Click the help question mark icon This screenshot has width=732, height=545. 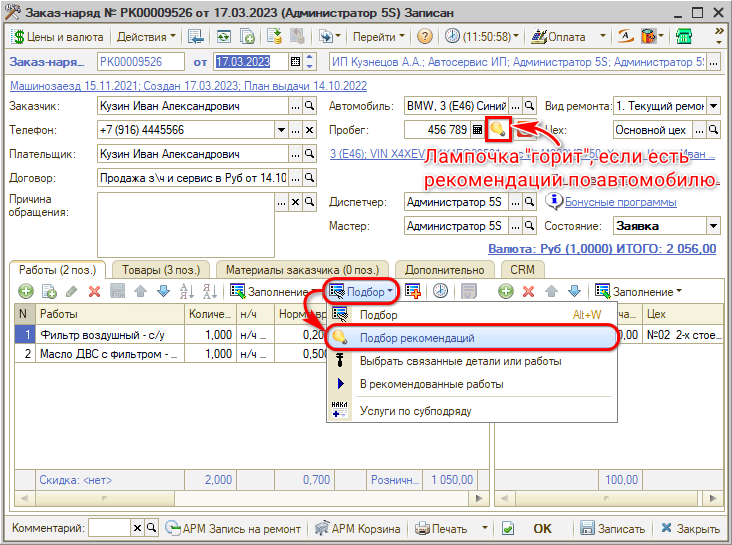[x=425, y=36]
